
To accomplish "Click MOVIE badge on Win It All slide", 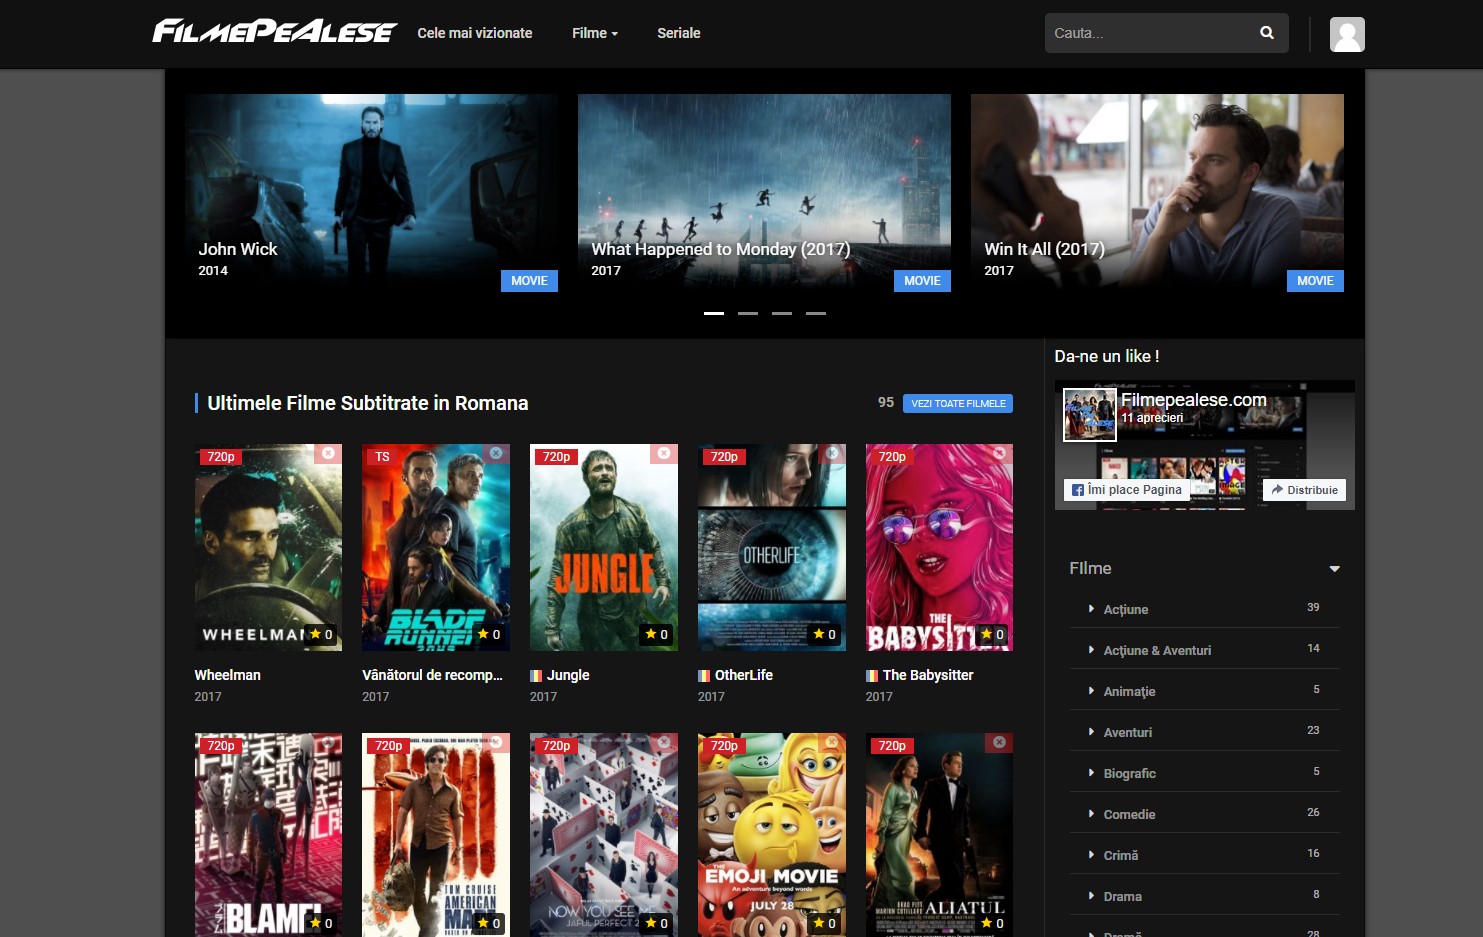I will (x=1315, y=281).
